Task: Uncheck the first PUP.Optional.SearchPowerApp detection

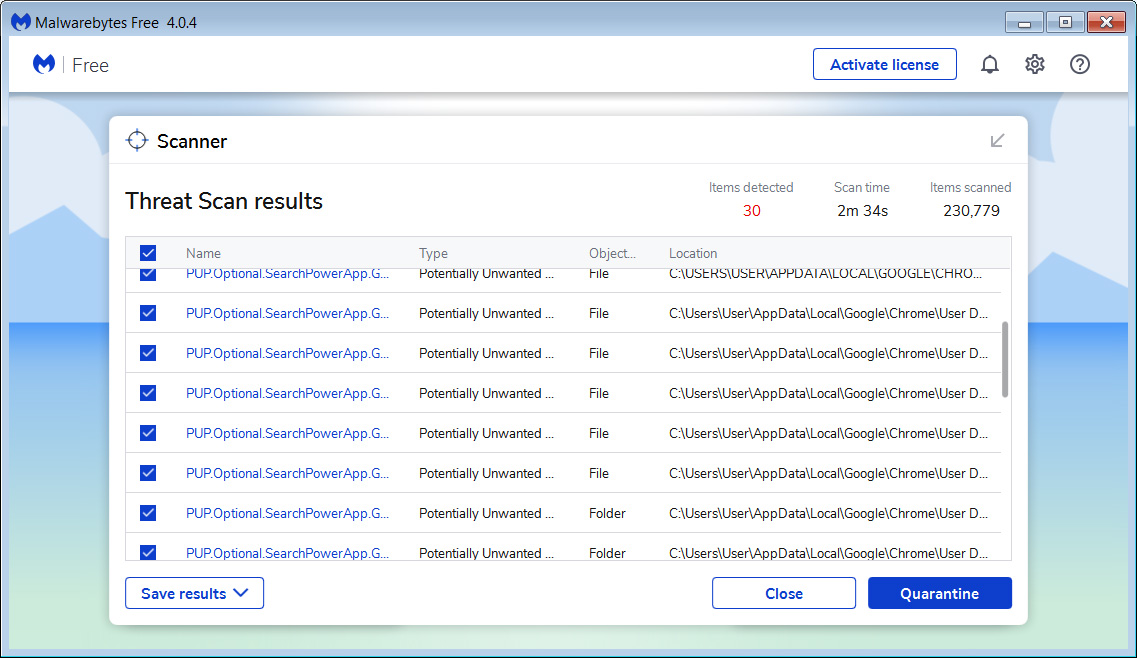Action: tap(148, 273)
